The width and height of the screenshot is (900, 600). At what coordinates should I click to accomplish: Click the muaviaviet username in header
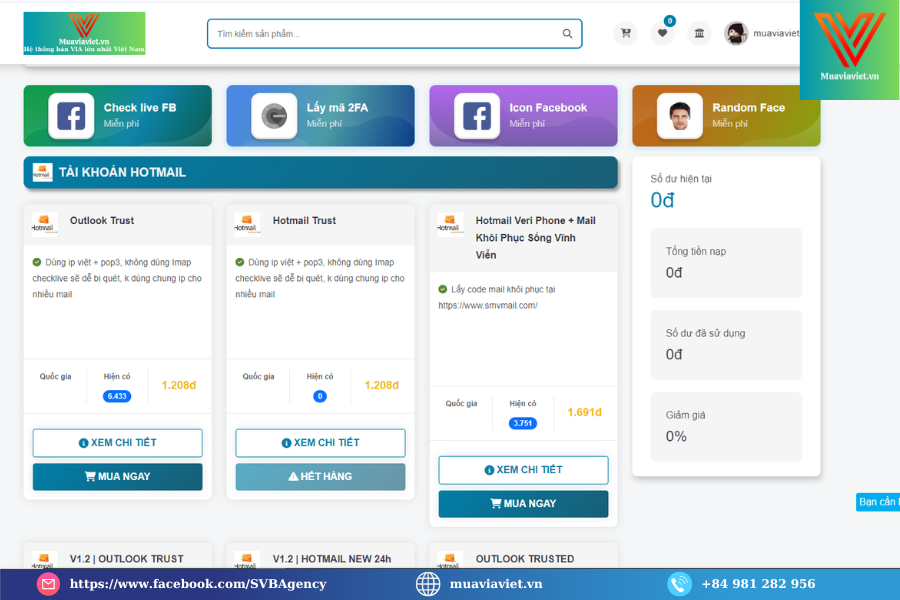click(775, 33)
